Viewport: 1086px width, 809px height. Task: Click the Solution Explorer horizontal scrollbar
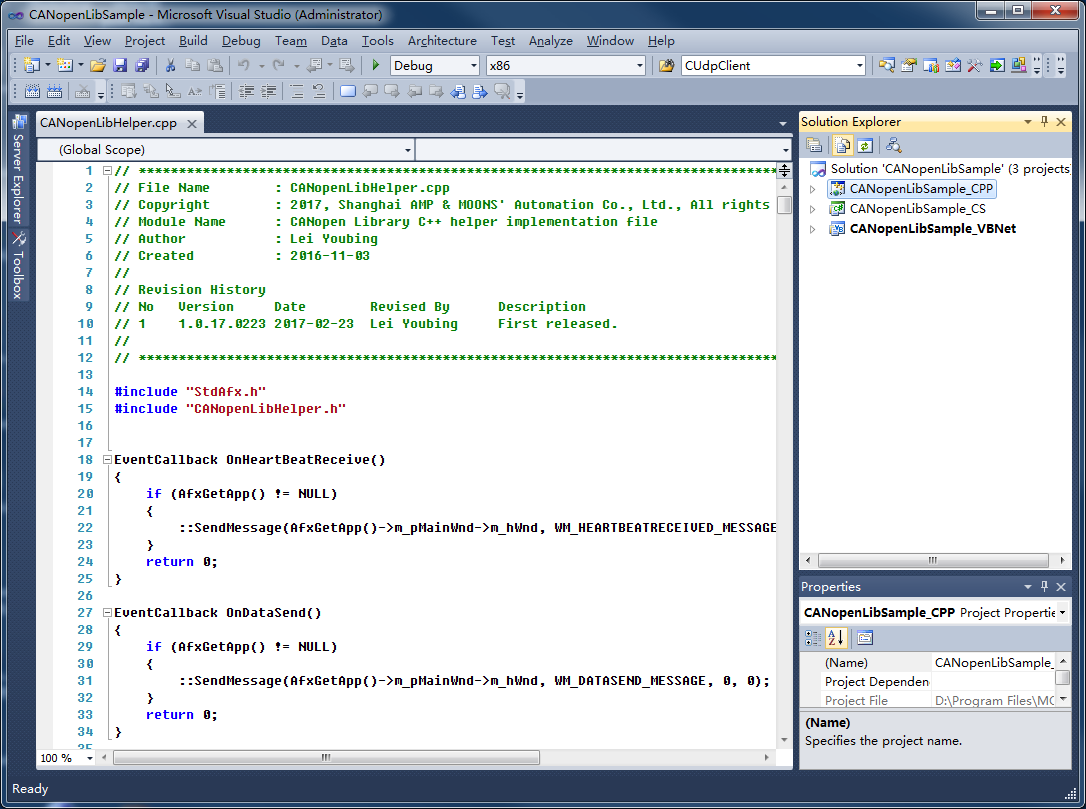pyautogui.click(x=933, y=560)
